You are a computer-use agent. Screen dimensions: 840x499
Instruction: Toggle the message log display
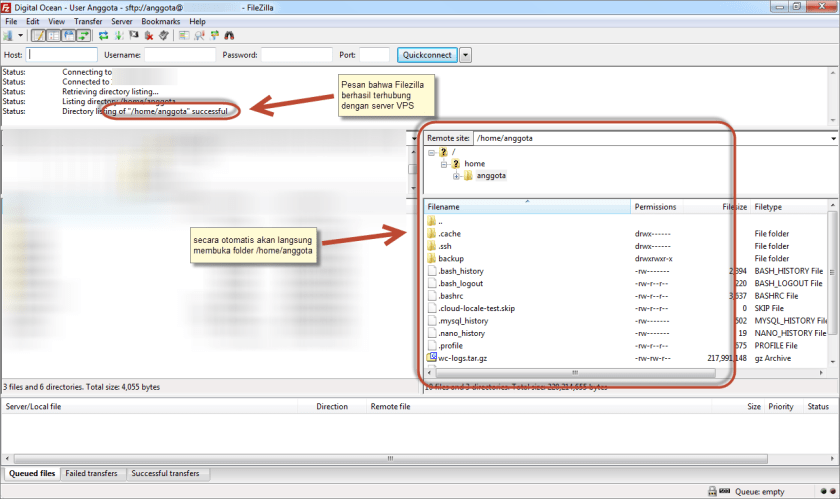[x=39, y=35]
